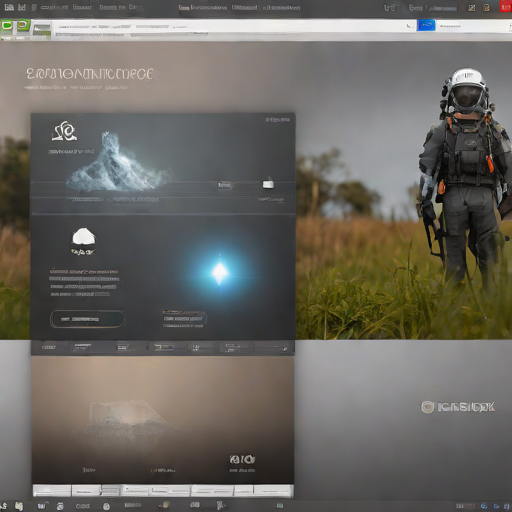
Task: Click the glowing blue diamond star icon
Action: point(220,273)
